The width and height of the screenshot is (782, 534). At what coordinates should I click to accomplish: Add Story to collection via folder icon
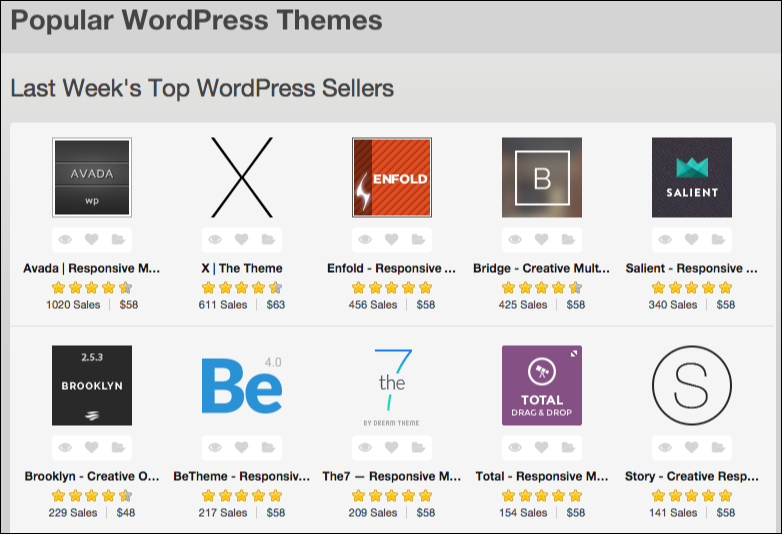point(718,448)
